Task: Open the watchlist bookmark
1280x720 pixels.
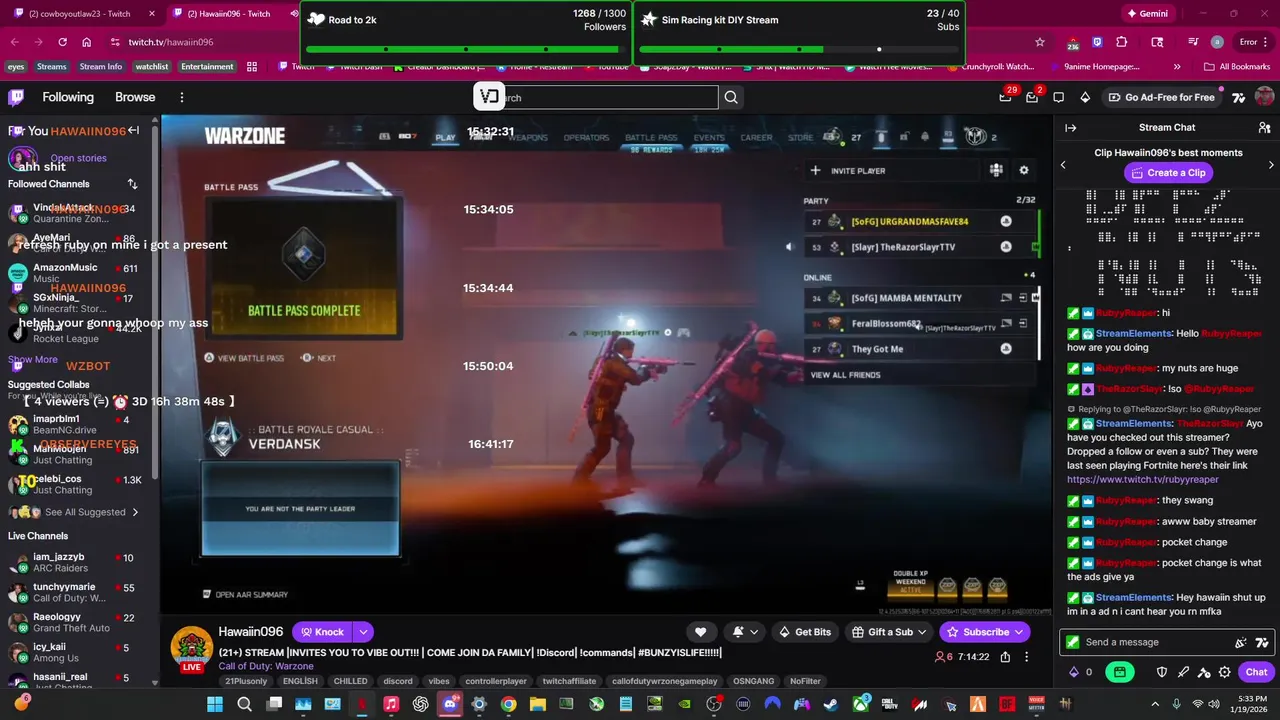Action: point(152,67)
